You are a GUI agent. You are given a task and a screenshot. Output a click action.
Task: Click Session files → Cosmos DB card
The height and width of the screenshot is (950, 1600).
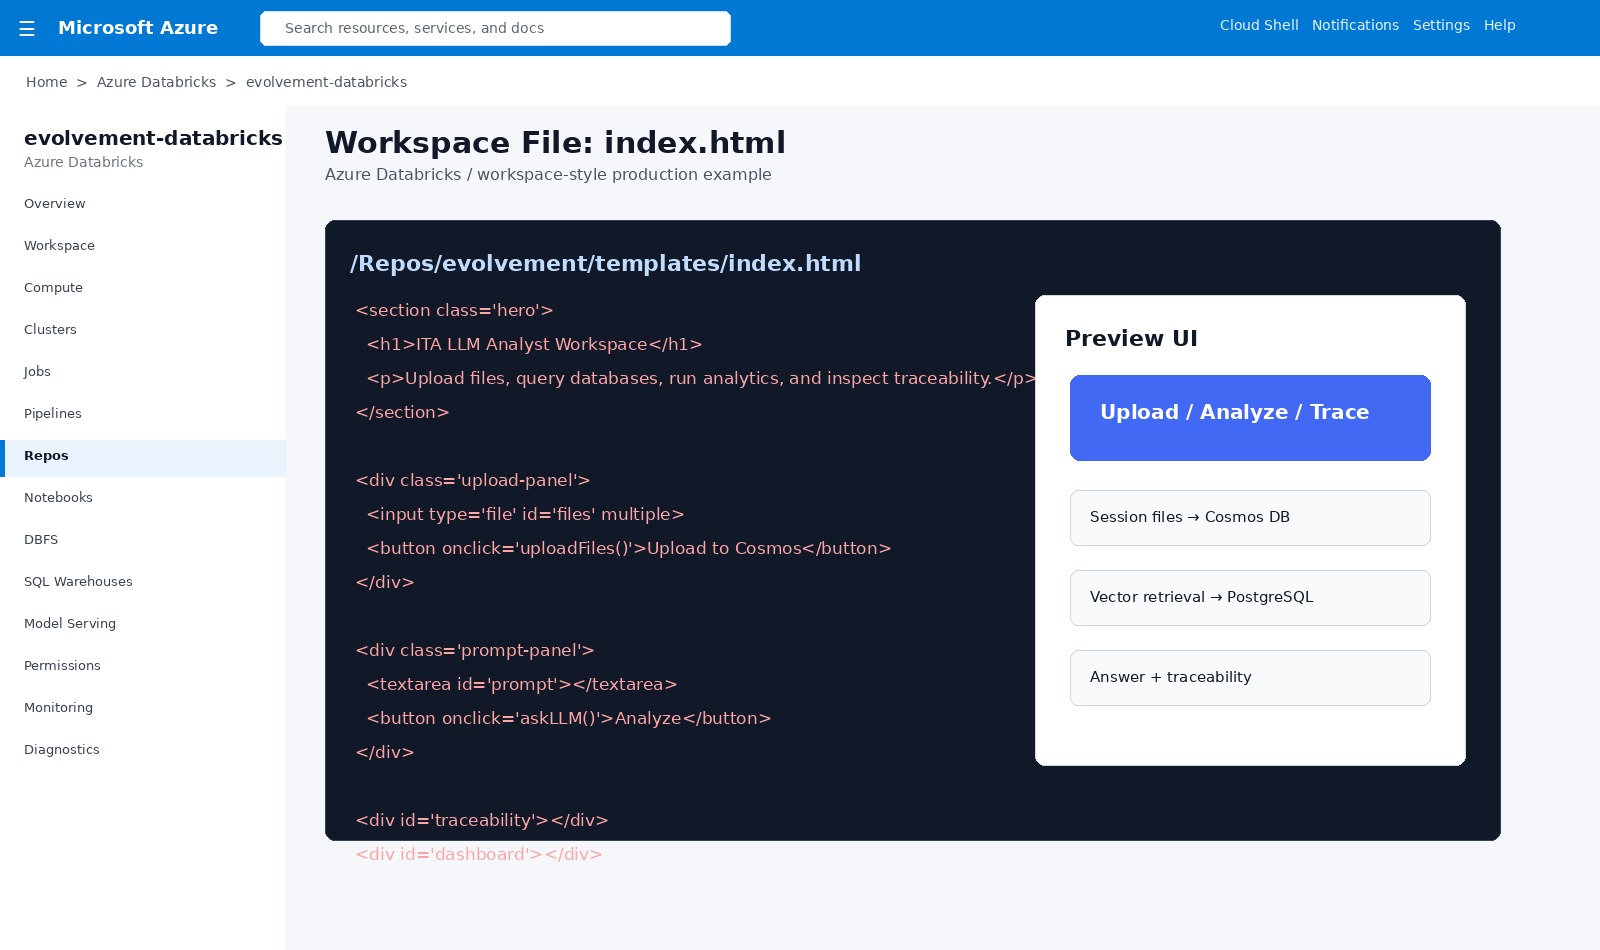(1250, 518)
